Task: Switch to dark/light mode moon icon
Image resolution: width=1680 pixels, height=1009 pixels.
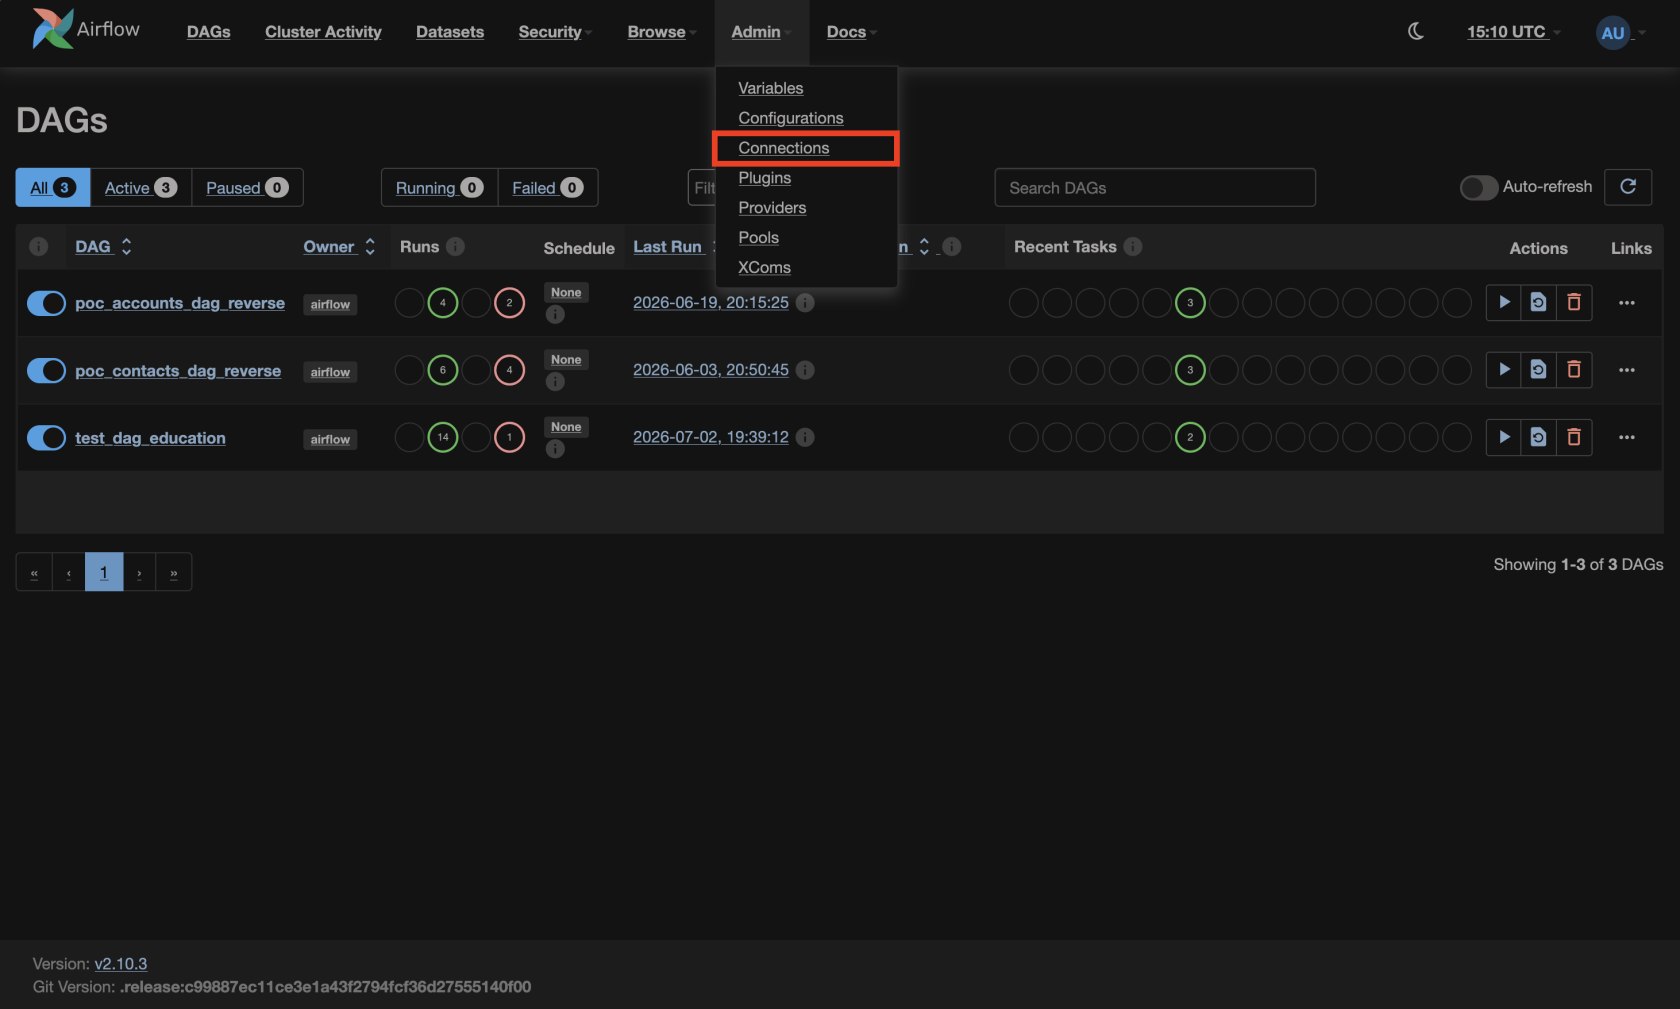Action: point(1416,32)
